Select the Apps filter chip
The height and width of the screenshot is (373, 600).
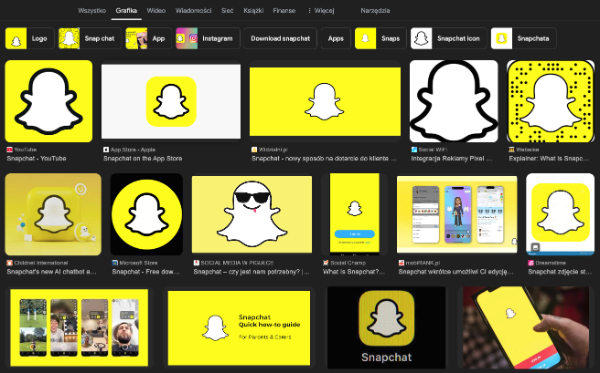[x=336, y=38]
